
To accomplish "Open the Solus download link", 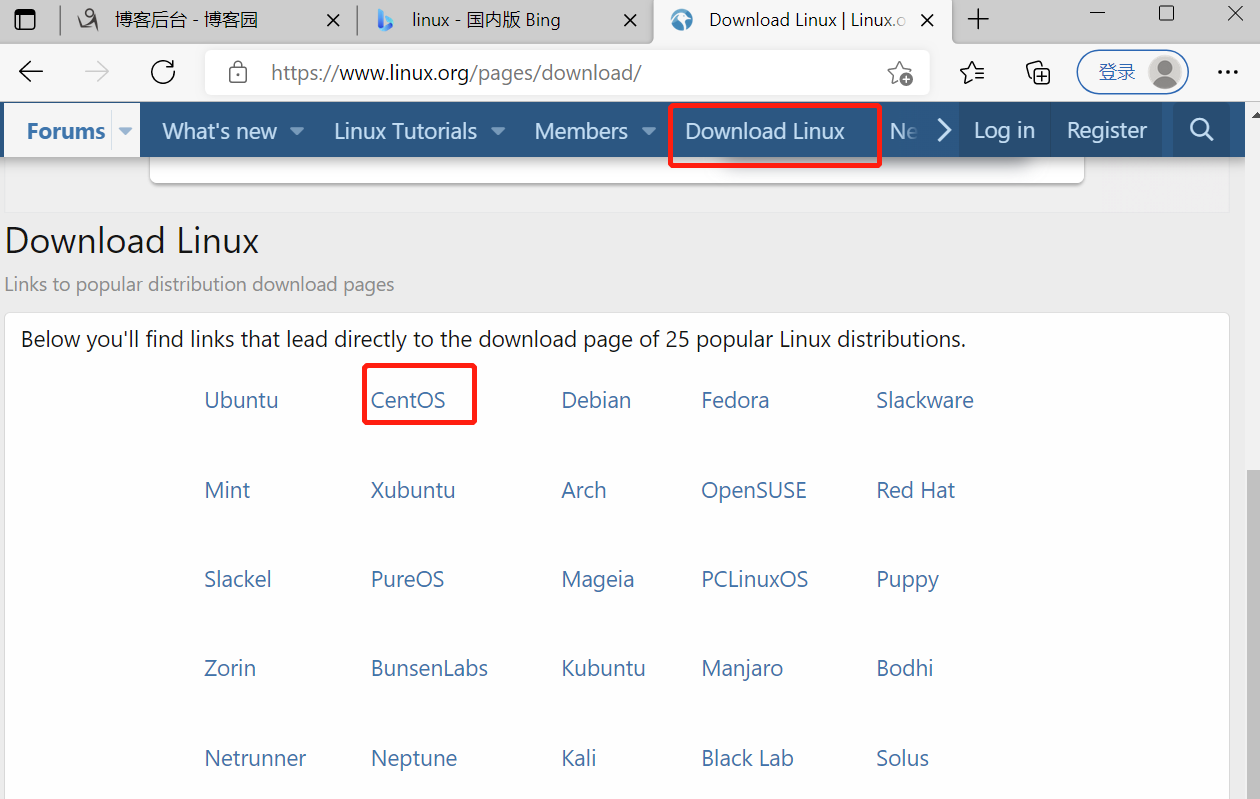I will tap(903, 758).
